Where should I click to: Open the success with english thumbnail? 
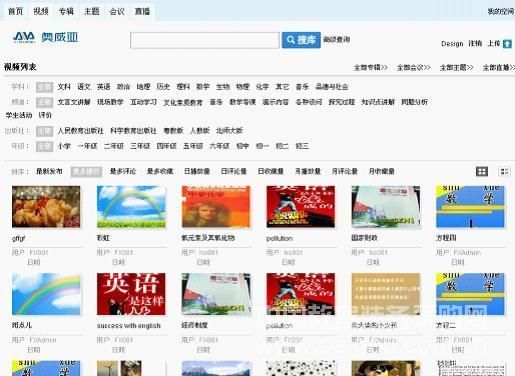tap(131, 294)
